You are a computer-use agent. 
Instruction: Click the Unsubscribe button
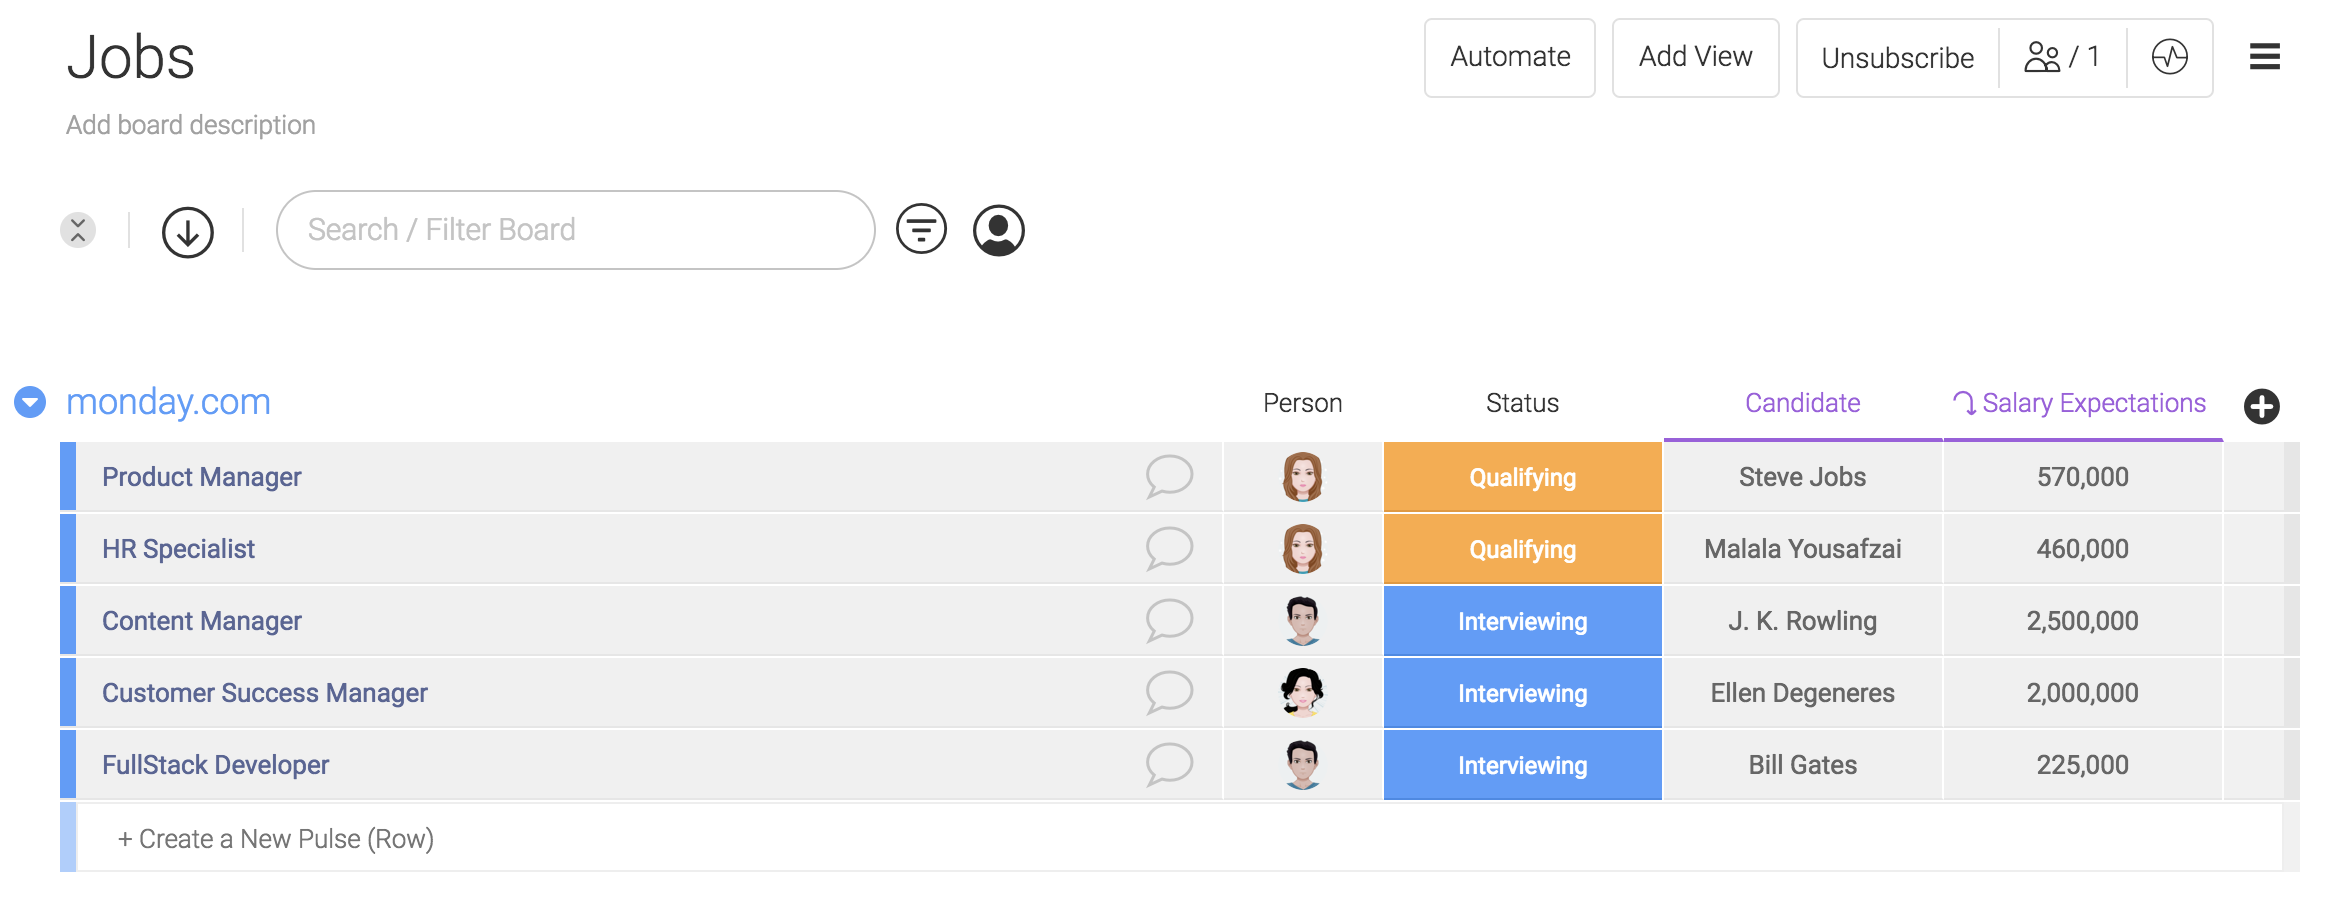1897,58
